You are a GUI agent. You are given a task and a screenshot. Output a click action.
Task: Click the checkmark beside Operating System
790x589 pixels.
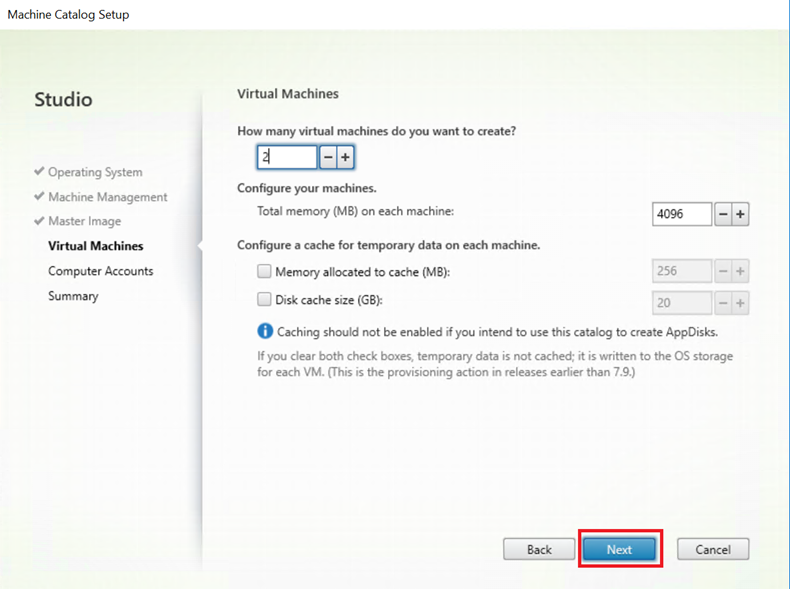39,171
